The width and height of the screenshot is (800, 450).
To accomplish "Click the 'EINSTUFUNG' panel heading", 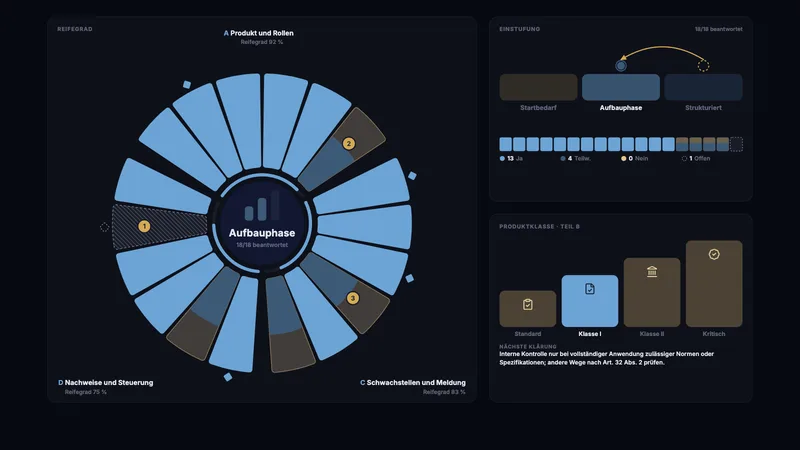I will [519, 29].
